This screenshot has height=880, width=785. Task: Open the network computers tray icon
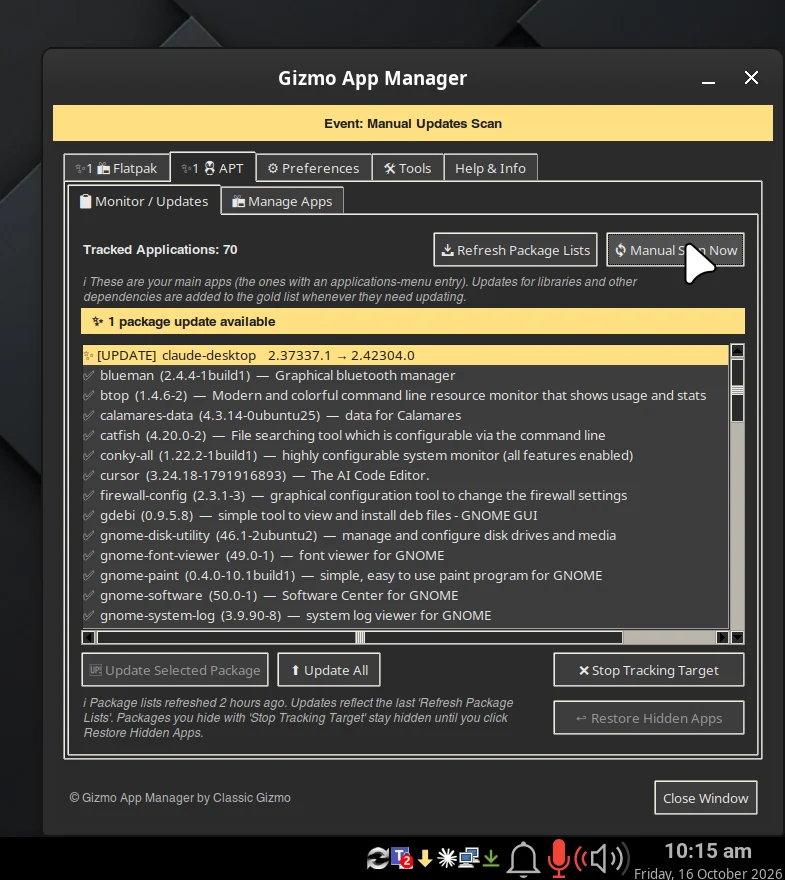pyautogui.click(x=469, y=857)
